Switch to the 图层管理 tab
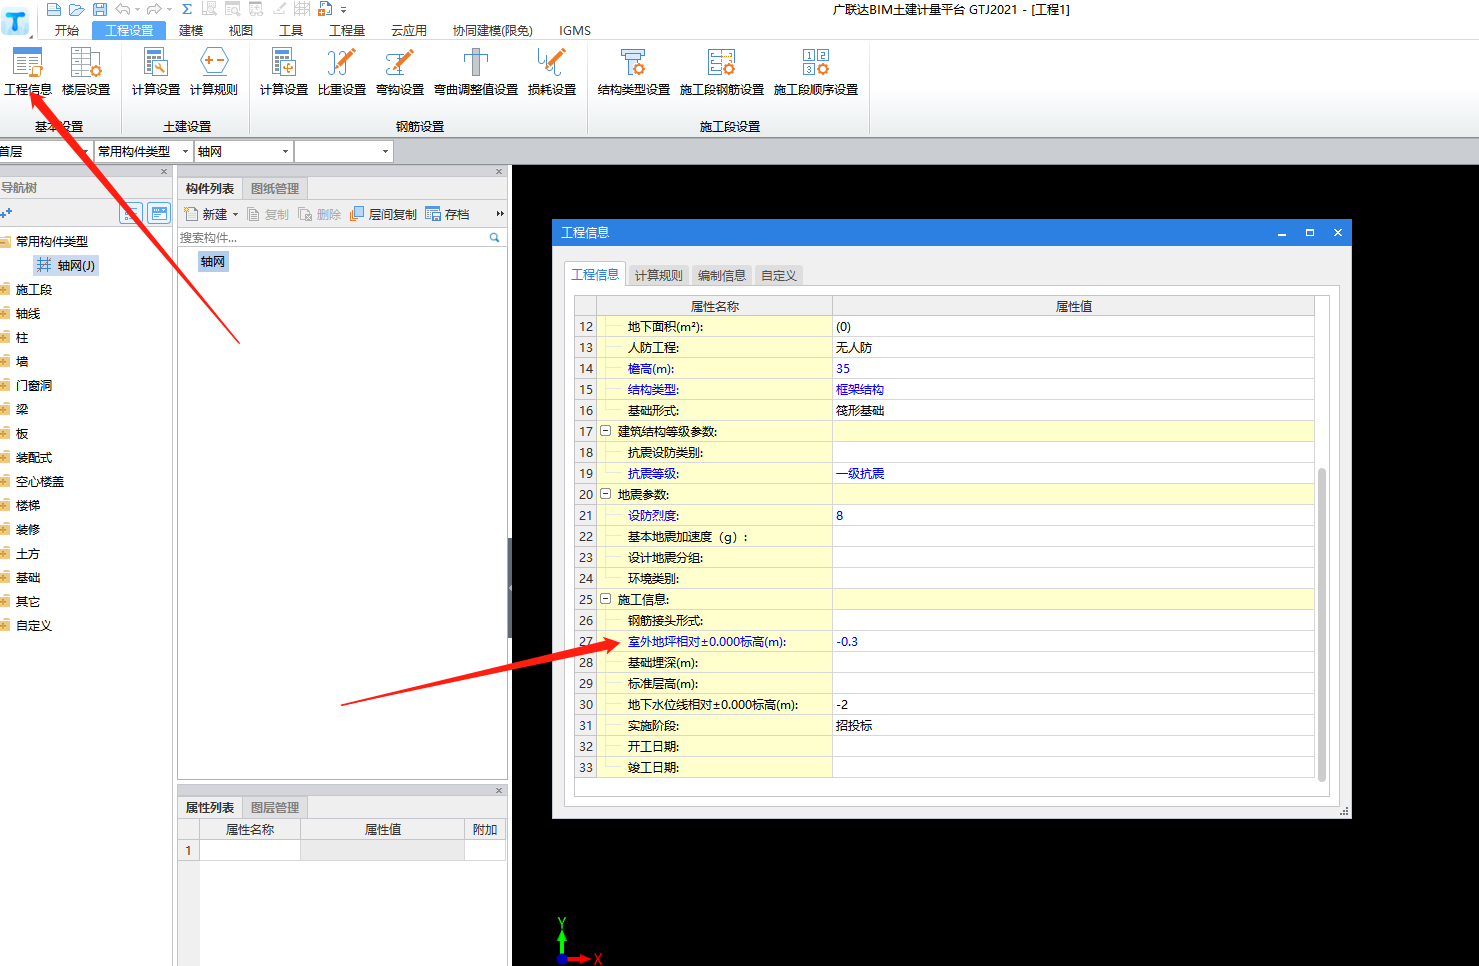 [x=275, y=807]
